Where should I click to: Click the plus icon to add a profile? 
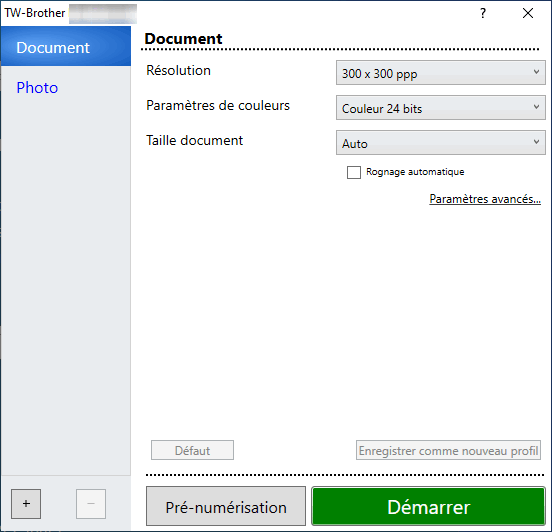(26, 503)
